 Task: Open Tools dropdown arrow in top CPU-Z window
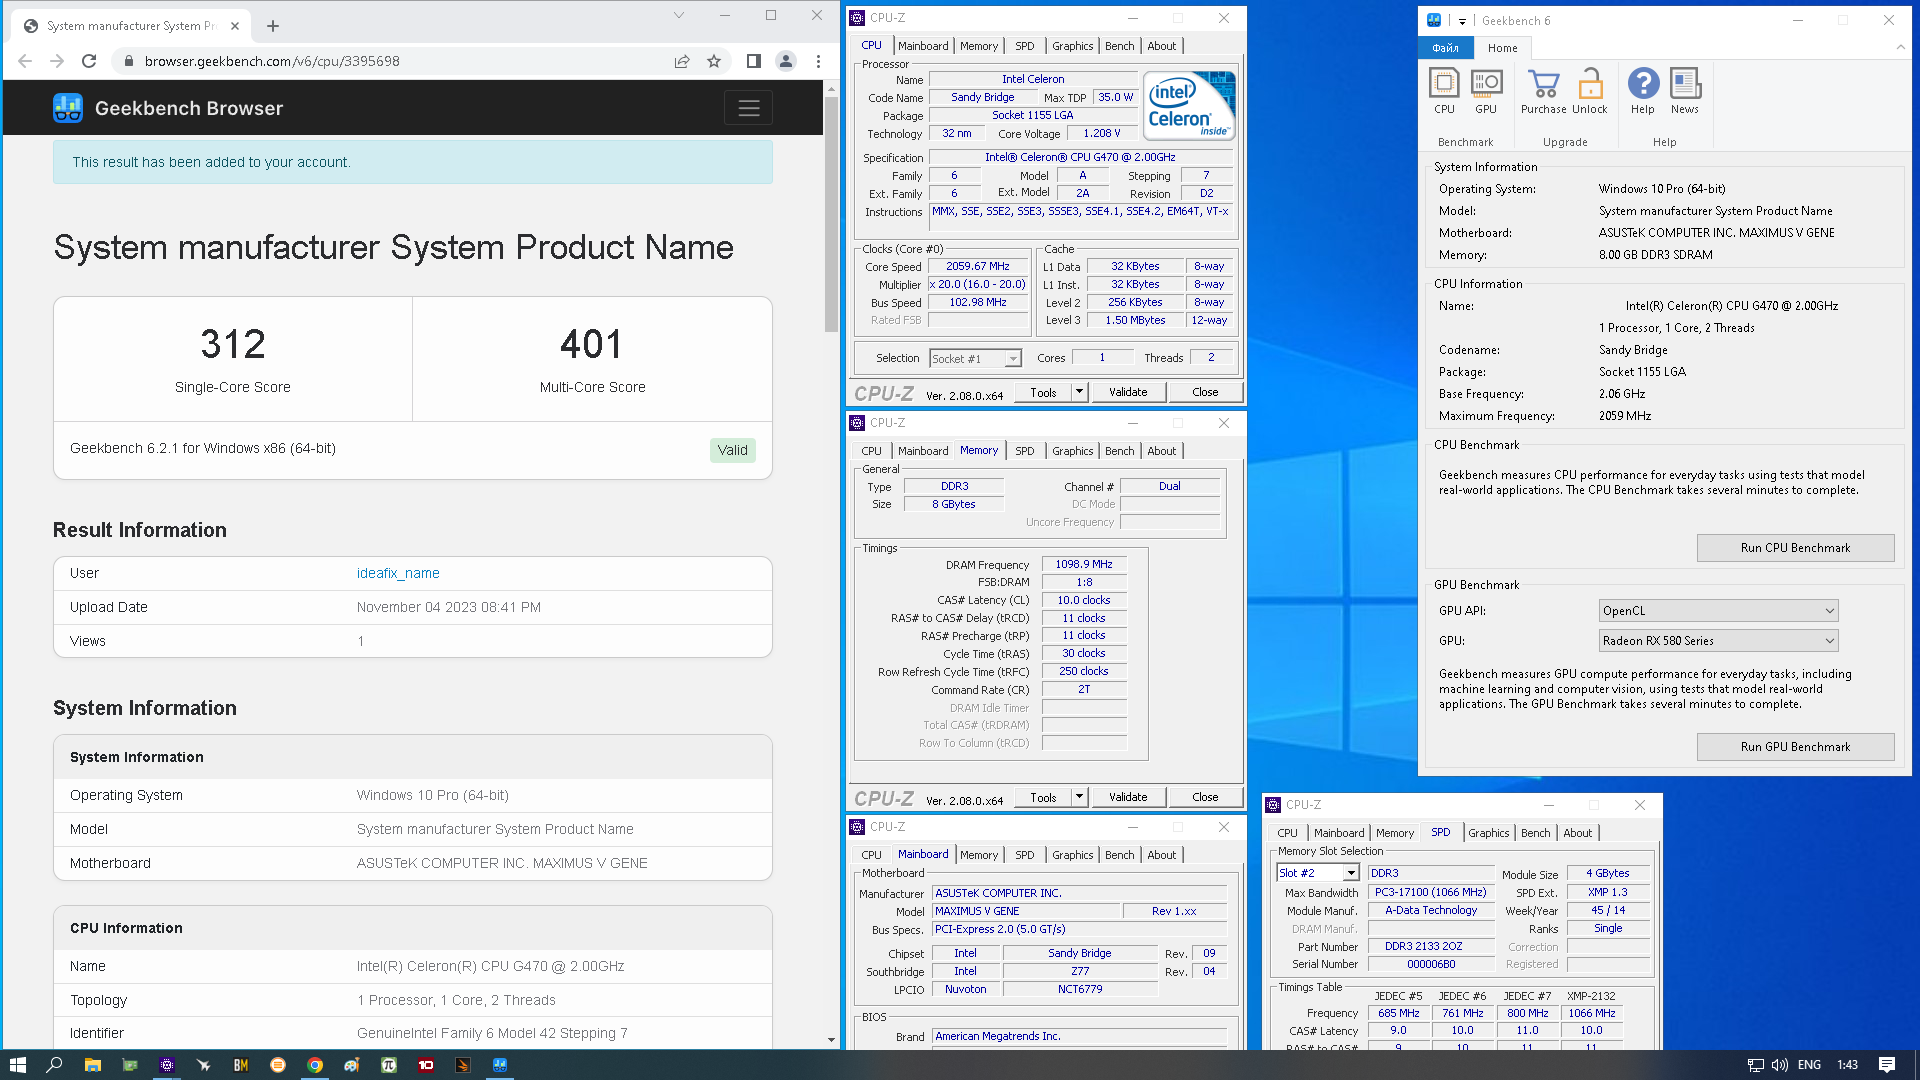click(x=1079, y=393)
